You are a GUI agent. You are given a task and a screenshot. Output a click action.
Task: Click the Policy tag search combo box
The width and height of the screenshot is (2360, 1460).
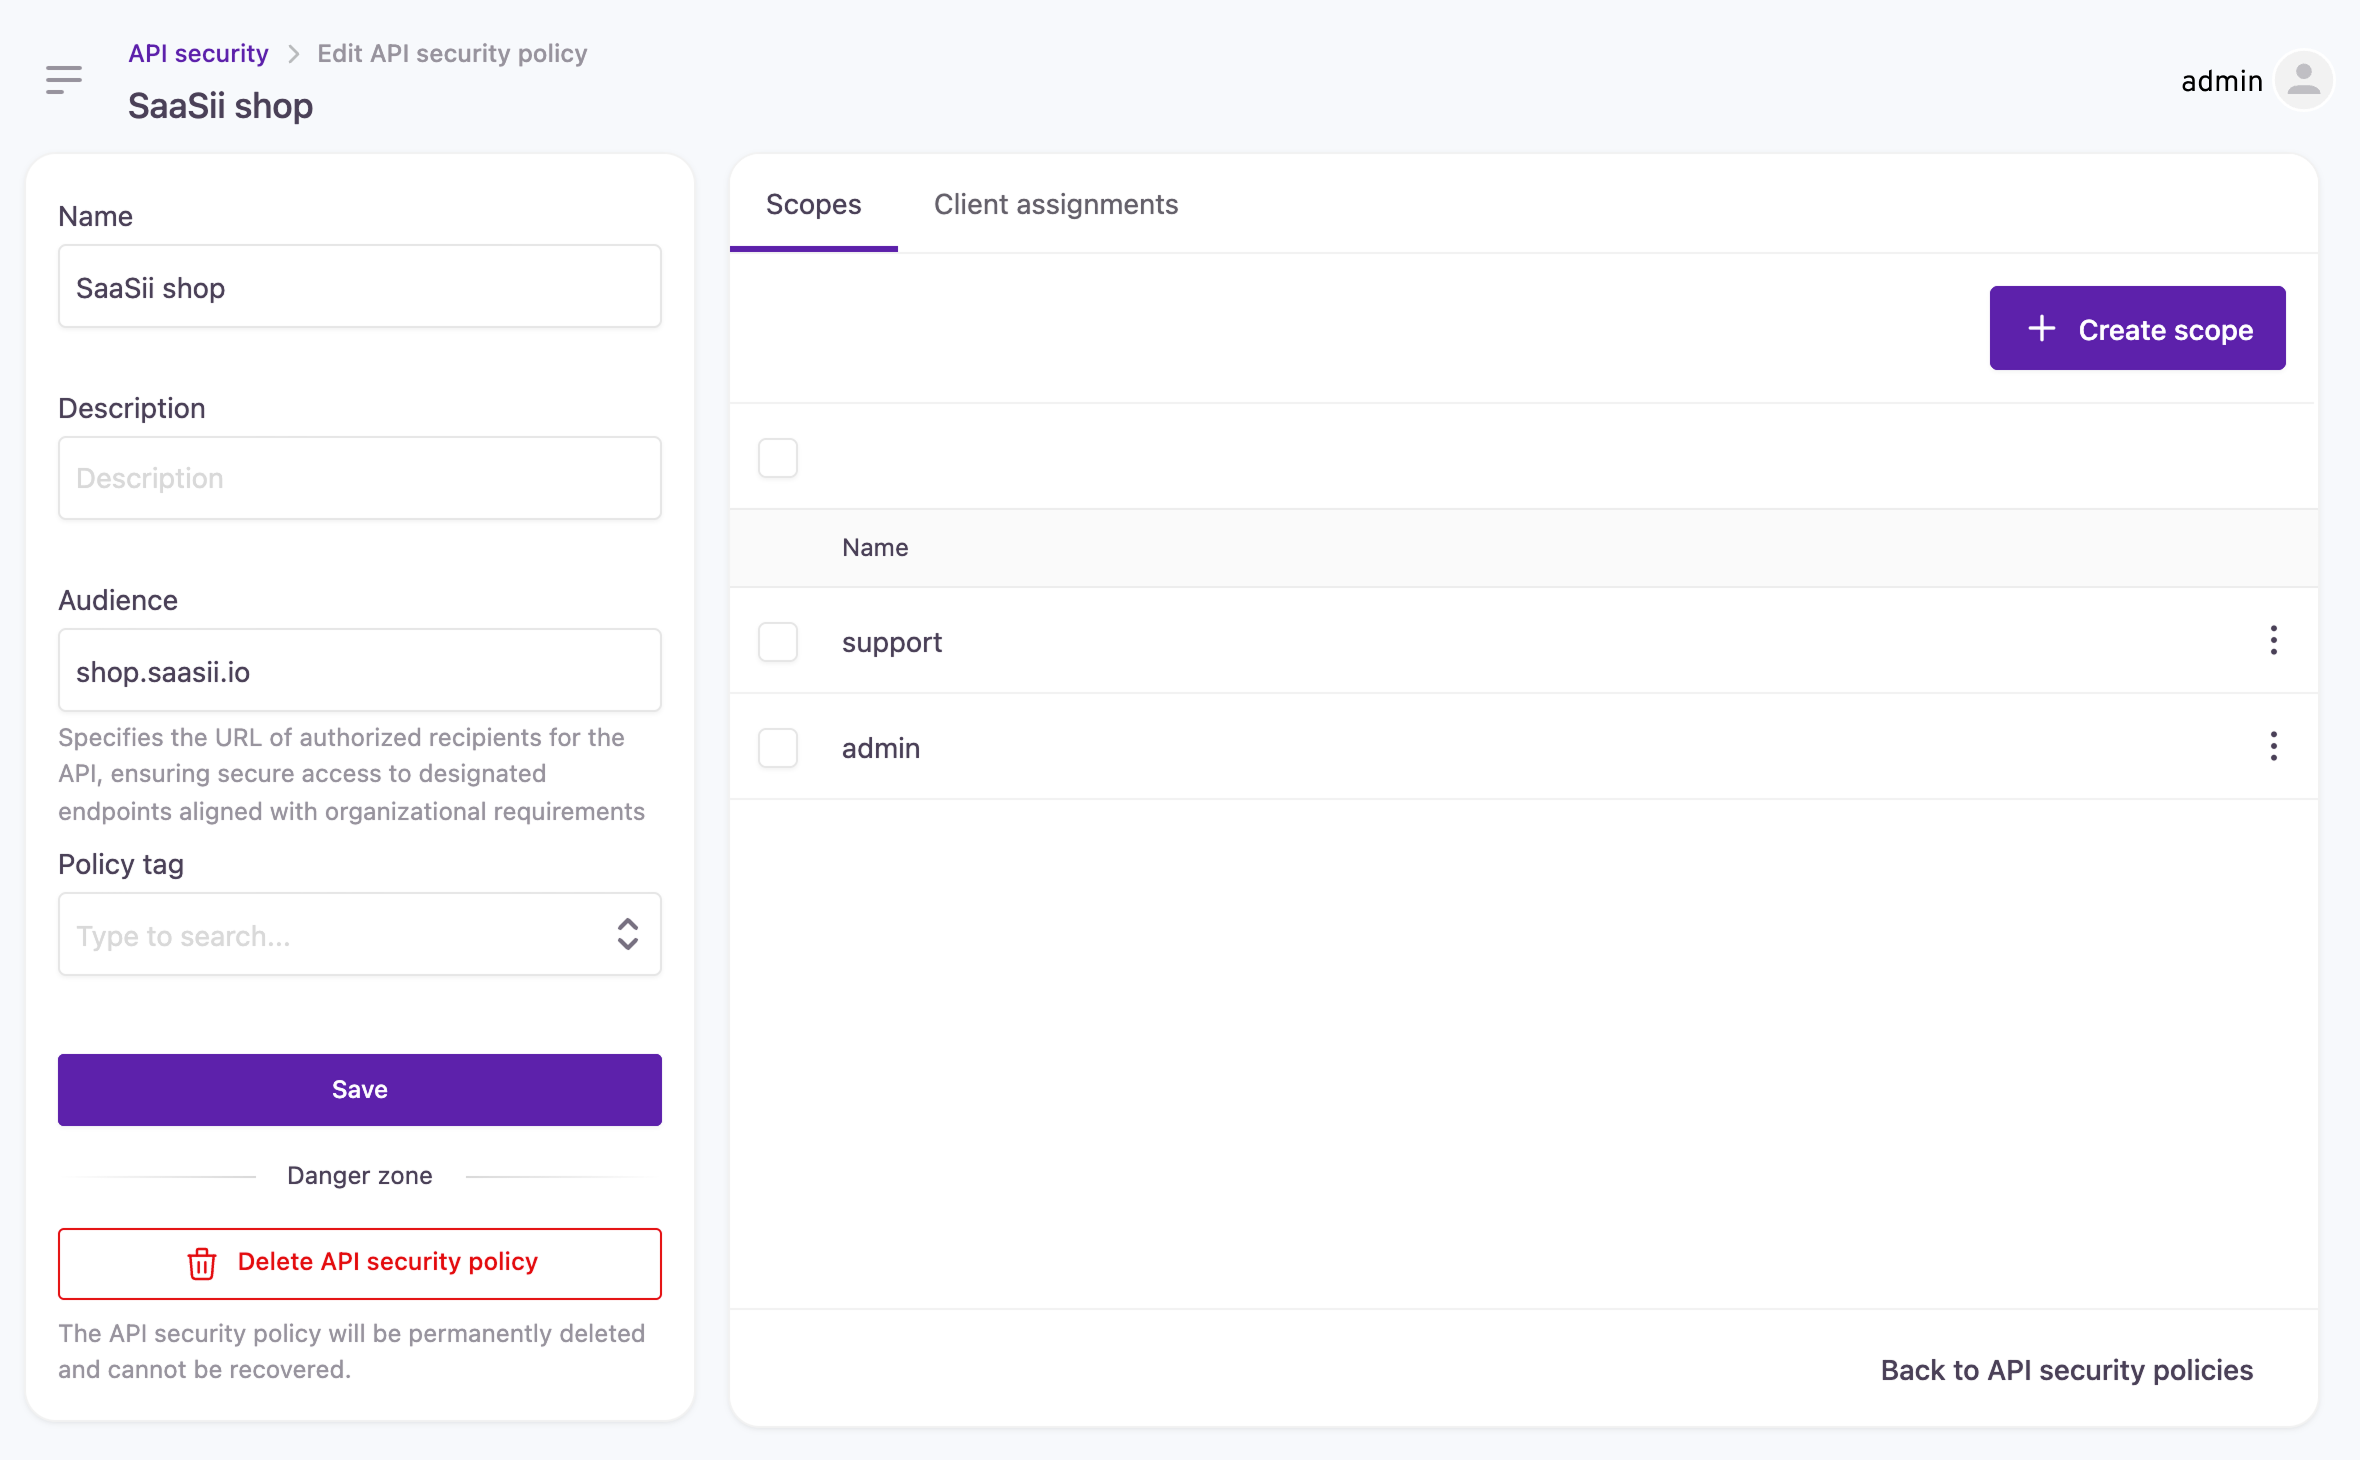click(x=330, y=934)
